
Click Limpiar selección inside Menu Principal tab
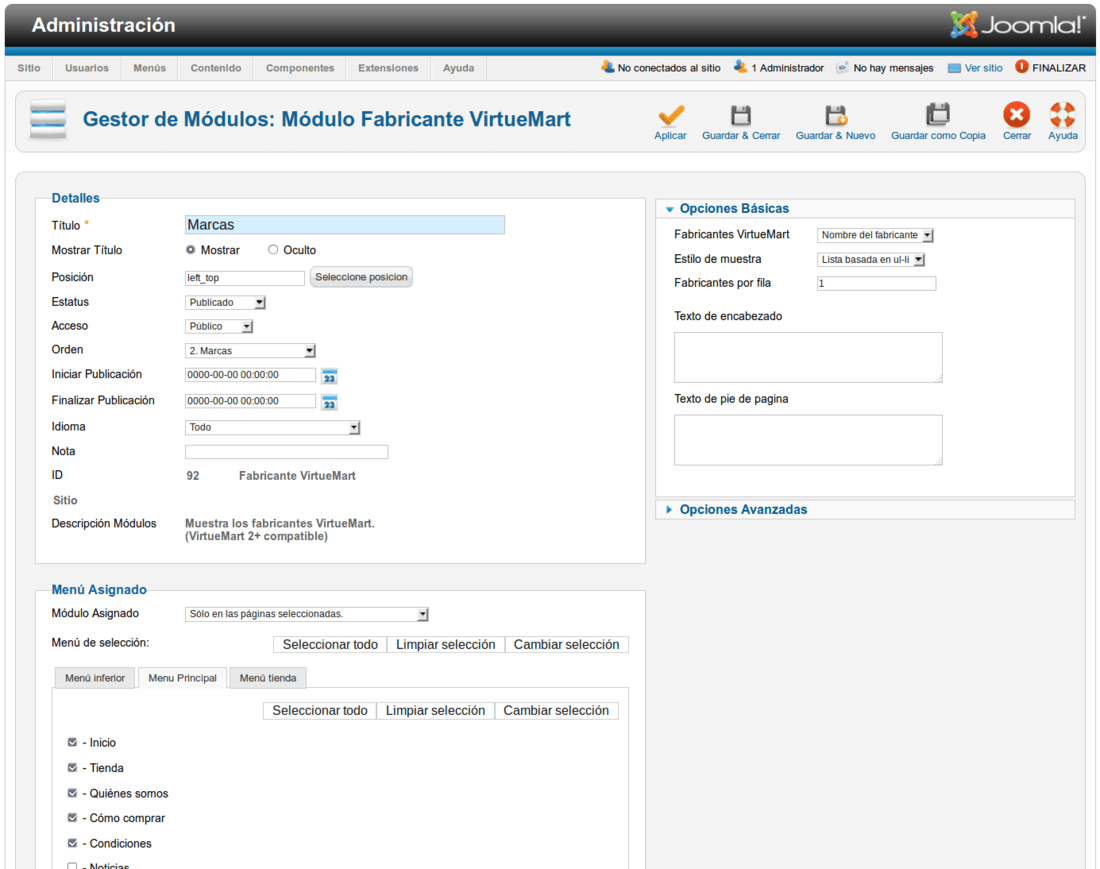click(436, 710)
